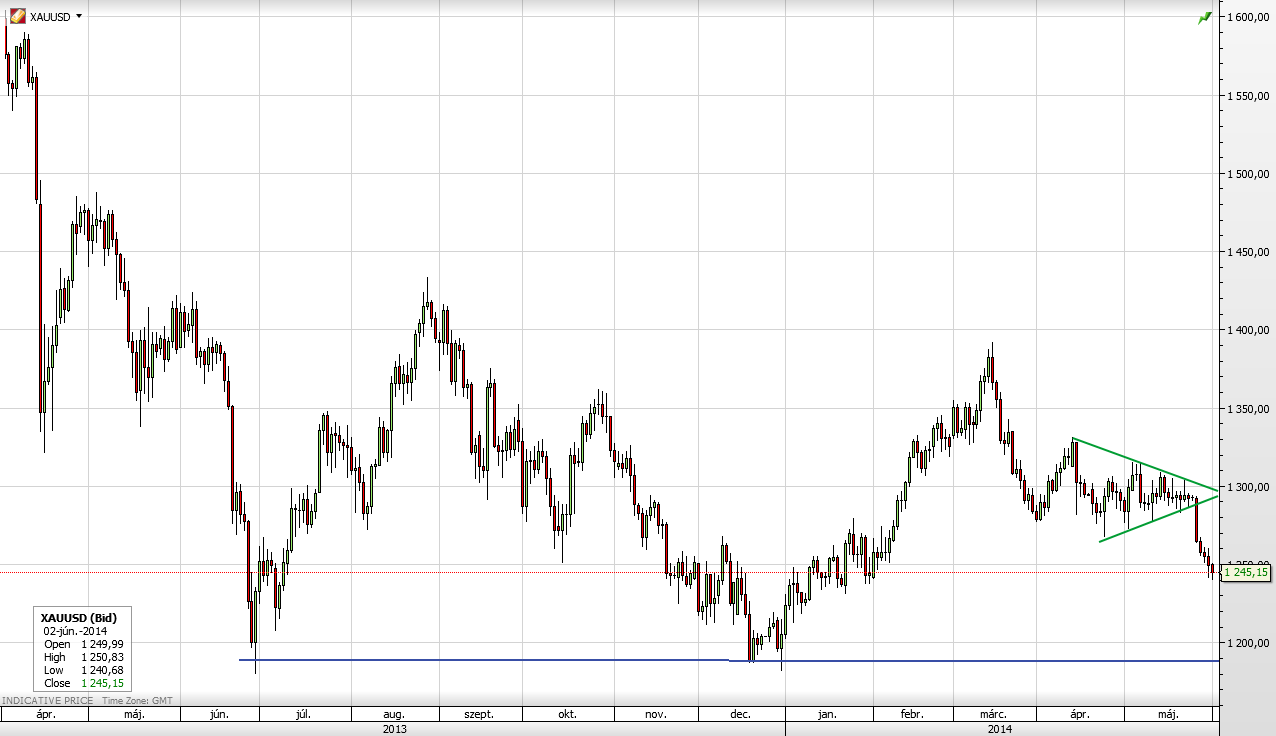Click the 1 550,00 price axis label

[x=1250, y=95]
